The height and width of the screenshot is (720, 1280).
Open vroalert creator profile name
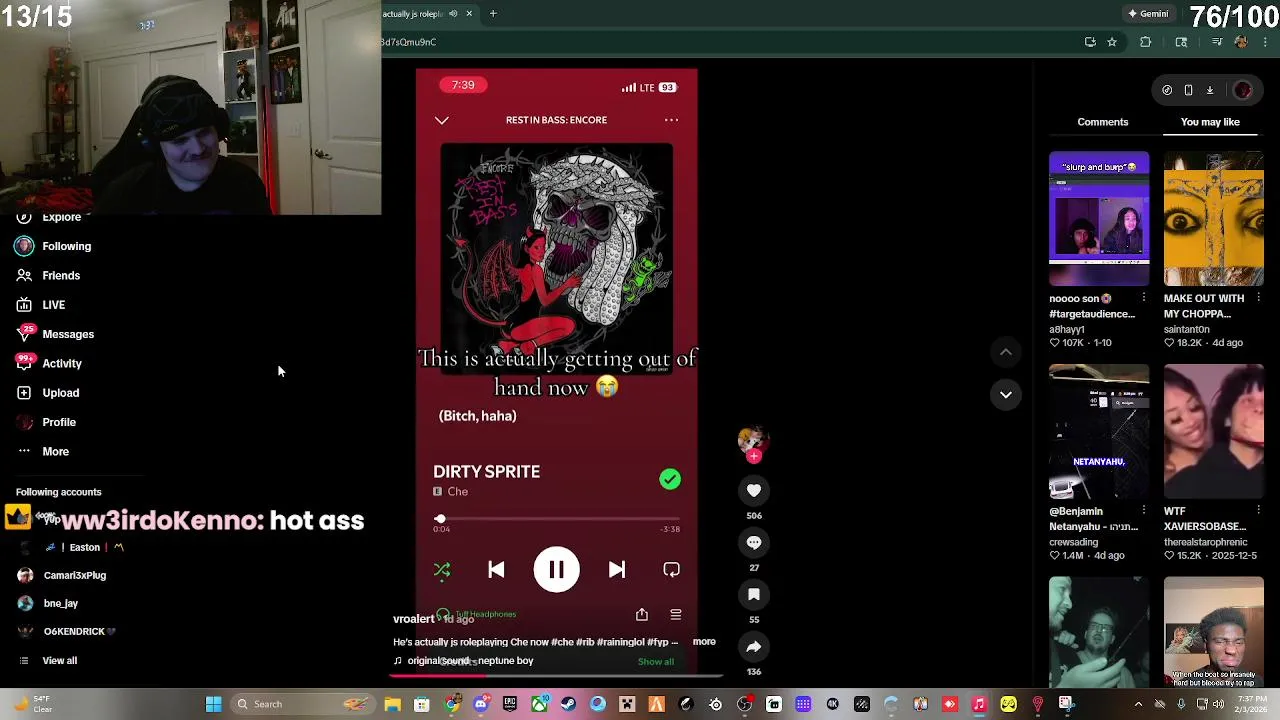413,619
